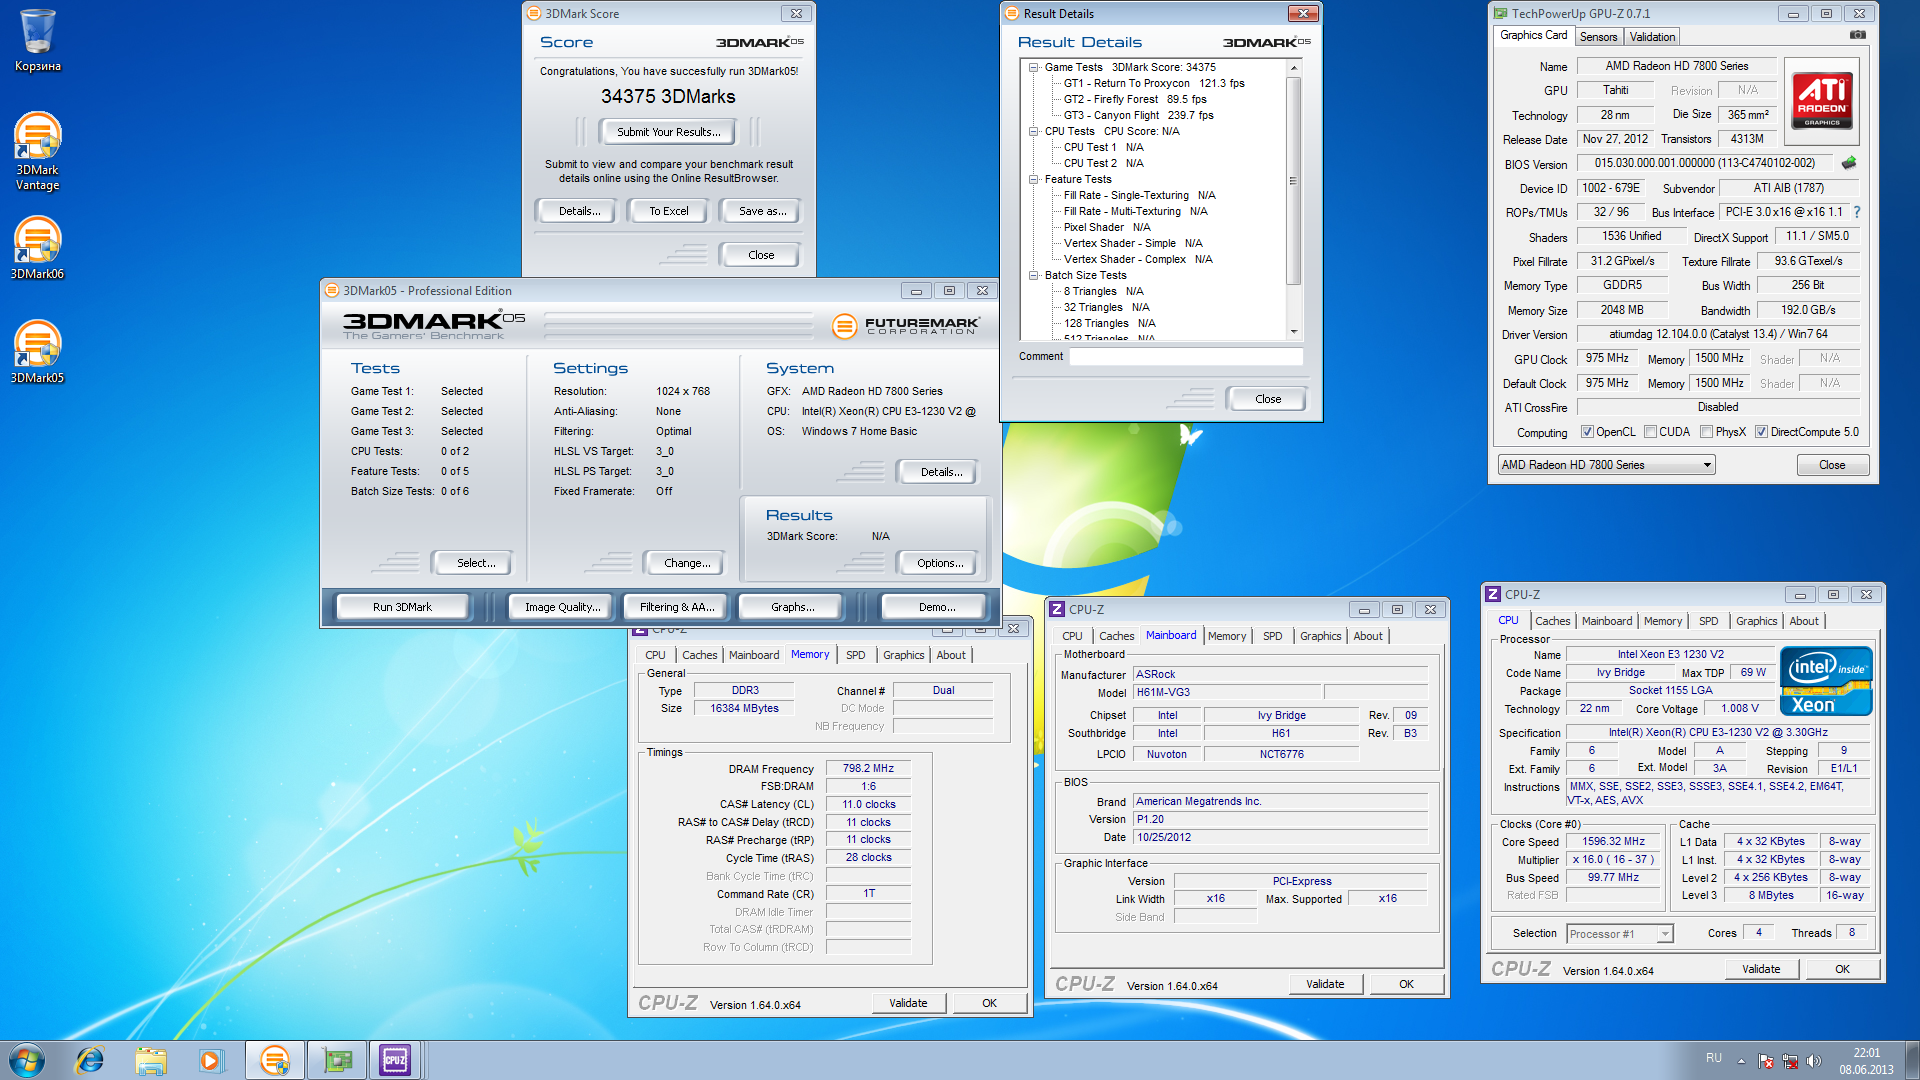Click the Comment input field in Result Details
The height and width of the screenshot is (1080, 1920).
[1186, 357]
